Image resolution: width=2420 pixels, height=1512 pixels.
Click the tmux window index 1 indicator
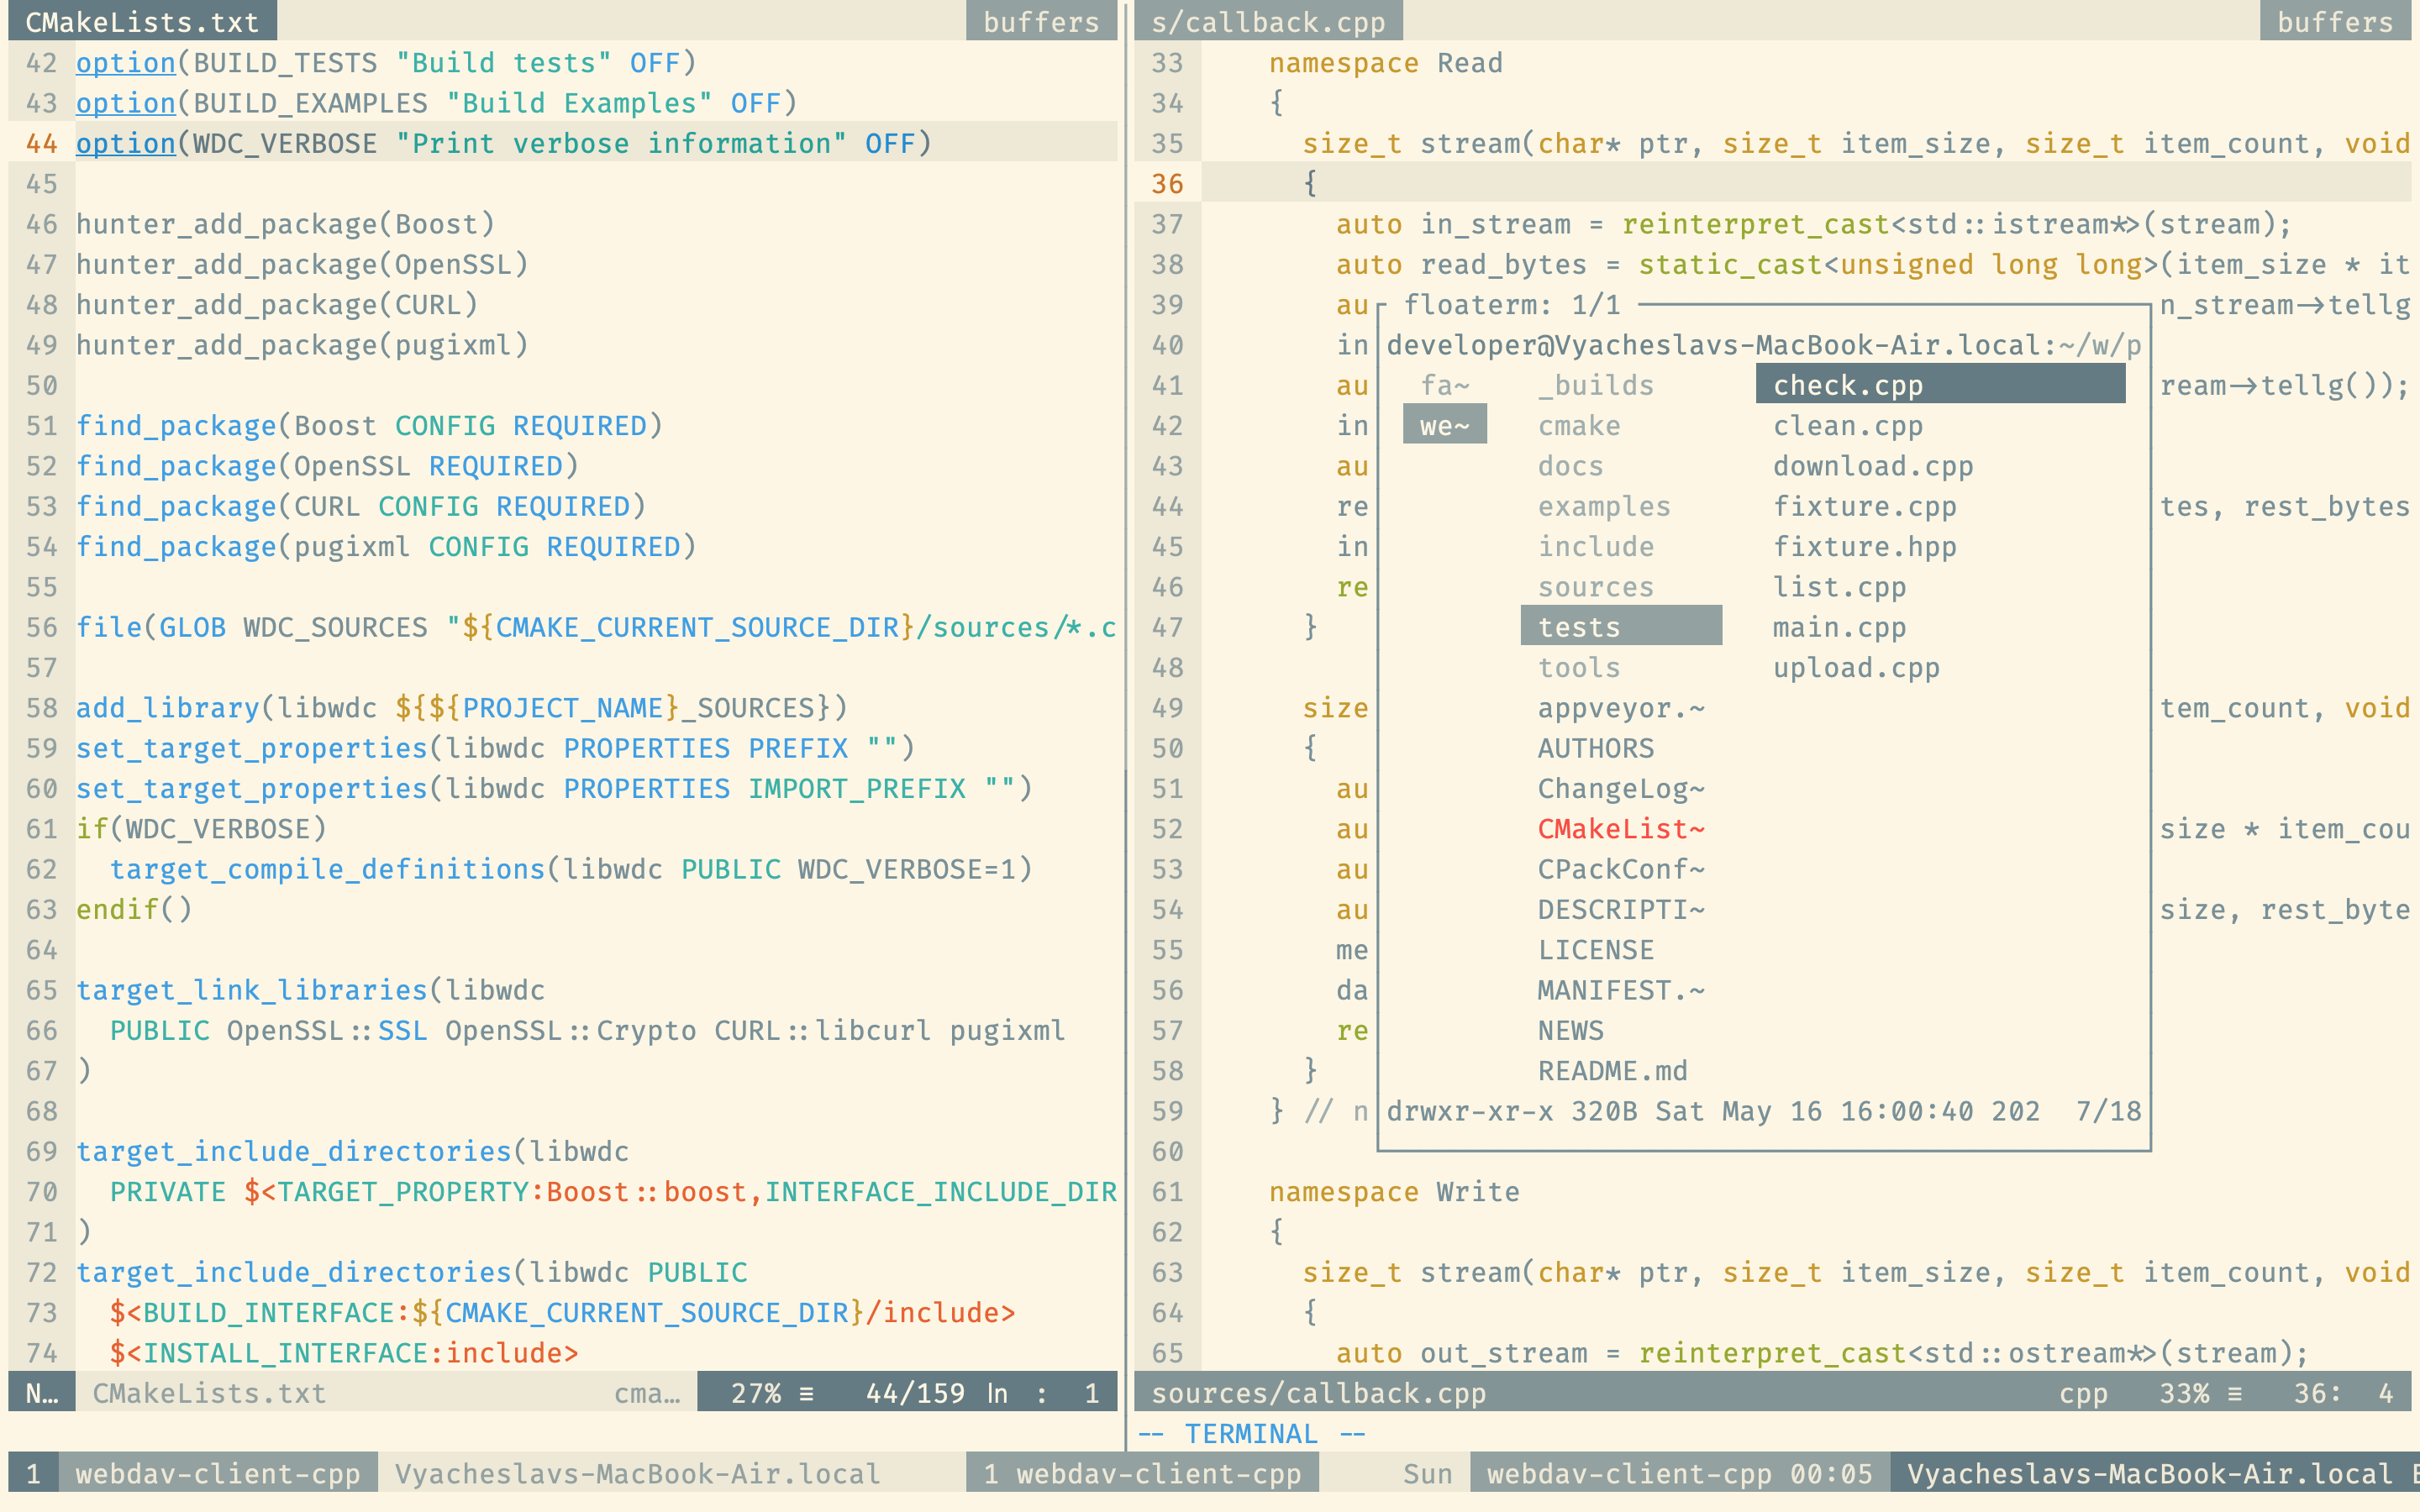pos(33,1473)
